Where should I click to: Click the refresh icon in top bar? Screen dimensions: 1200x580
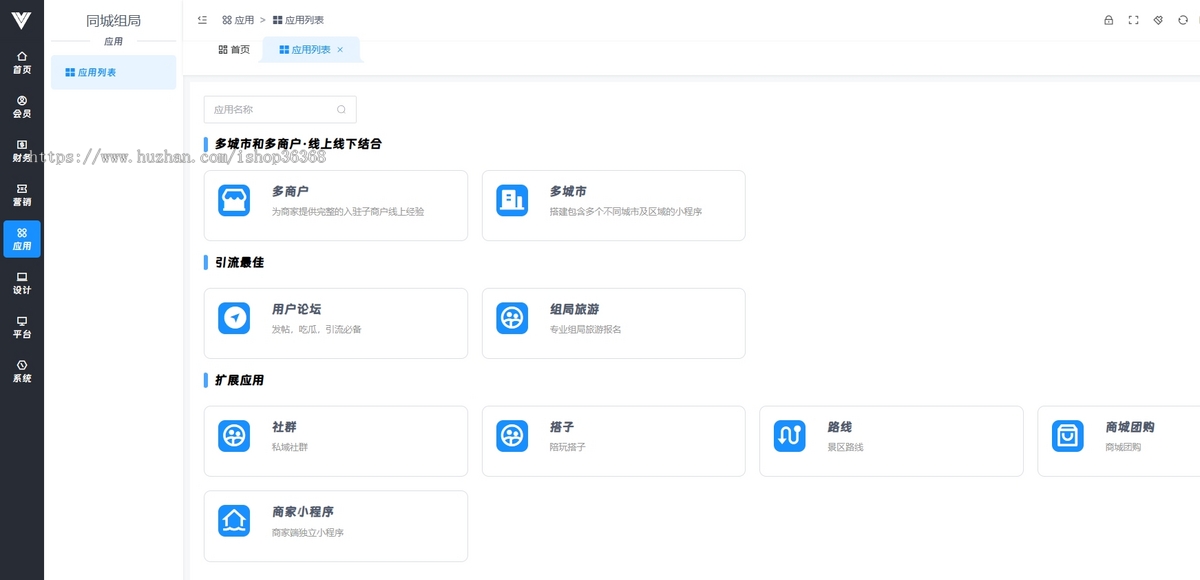(x=1183, y=20)
